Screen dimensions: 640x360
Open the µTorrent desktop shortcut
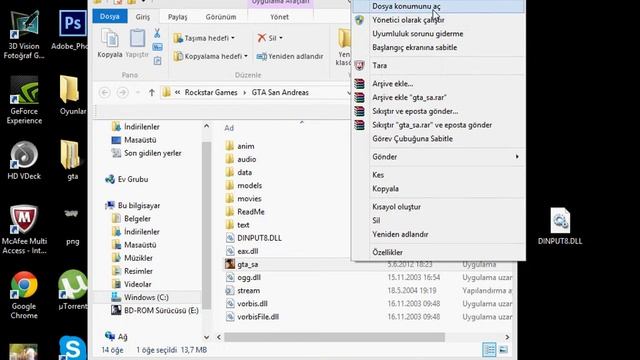coord(72,290)
